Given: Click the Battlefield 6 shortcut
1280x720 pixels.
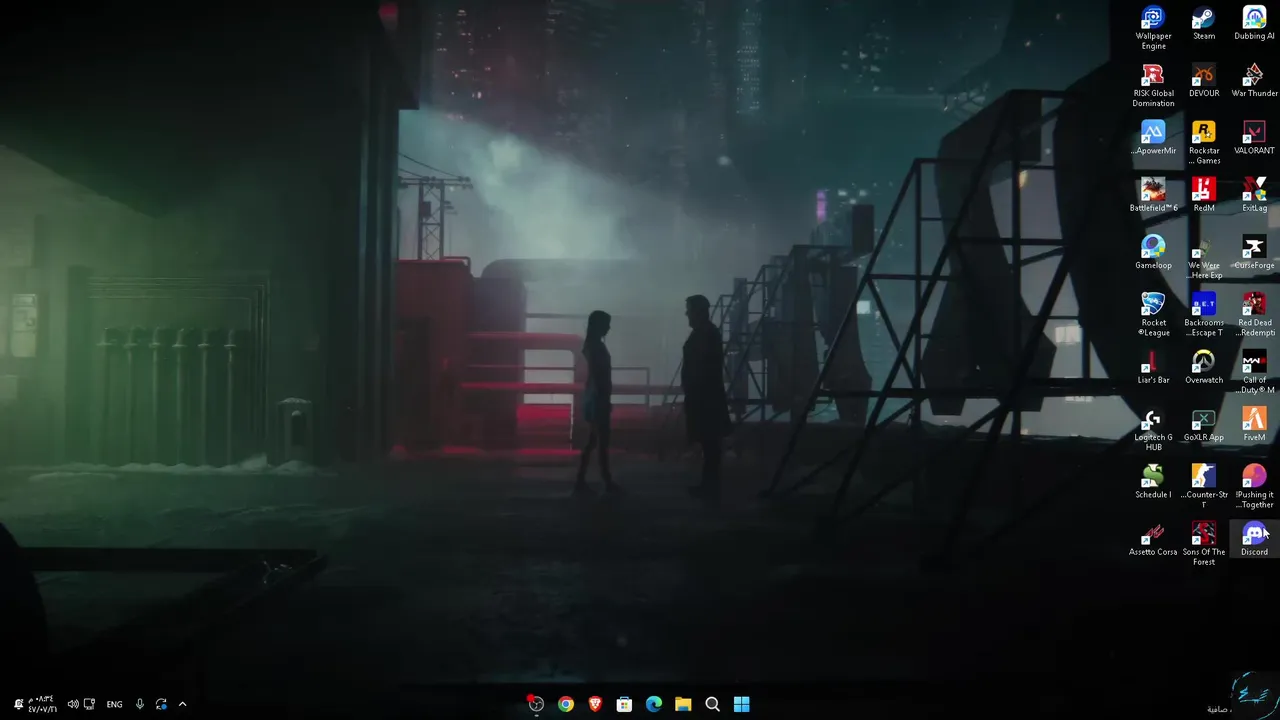Looking at the screenshot, I should (x=1153, y=195).
